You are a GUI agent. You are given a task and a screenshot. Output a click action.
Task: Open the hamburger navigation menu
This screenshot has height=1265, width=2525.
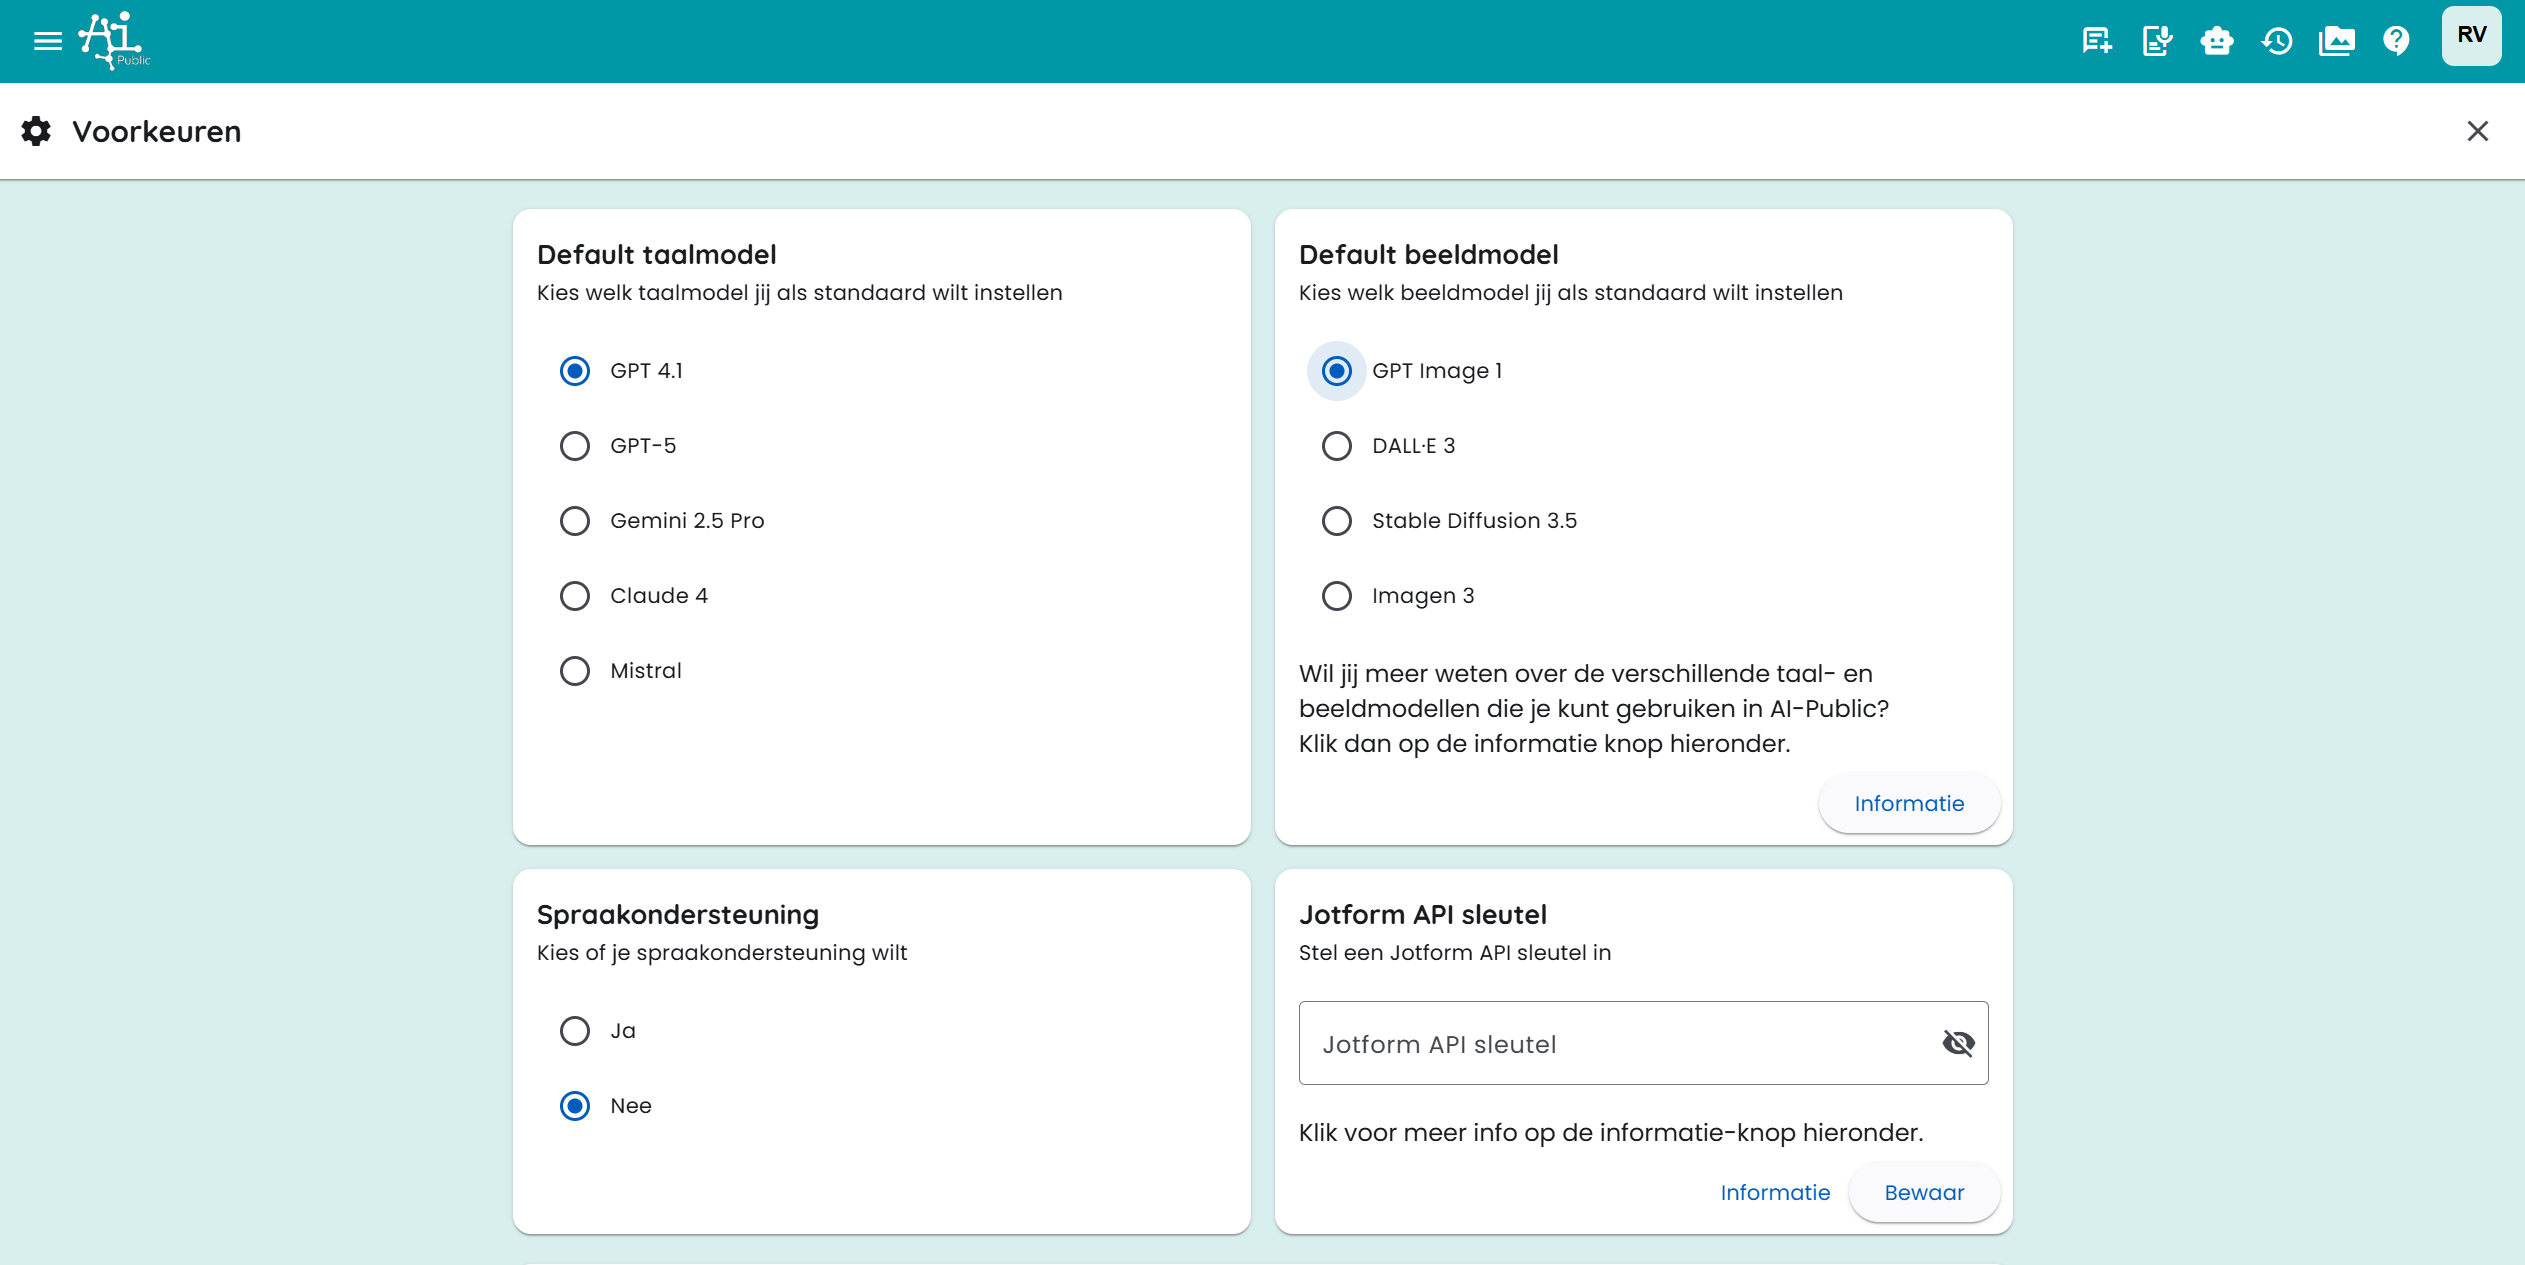(x=47, y=41)
